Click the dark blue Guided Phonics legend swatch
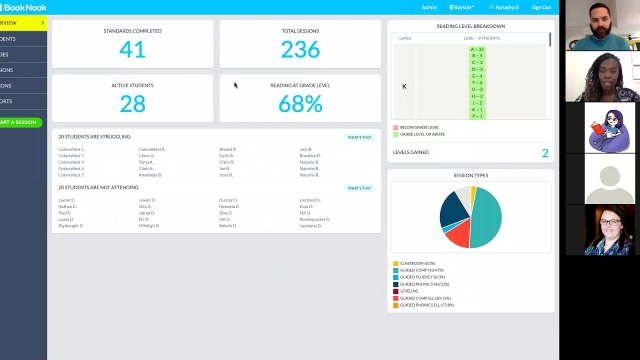The image size is (640, 360). [396, 284]
